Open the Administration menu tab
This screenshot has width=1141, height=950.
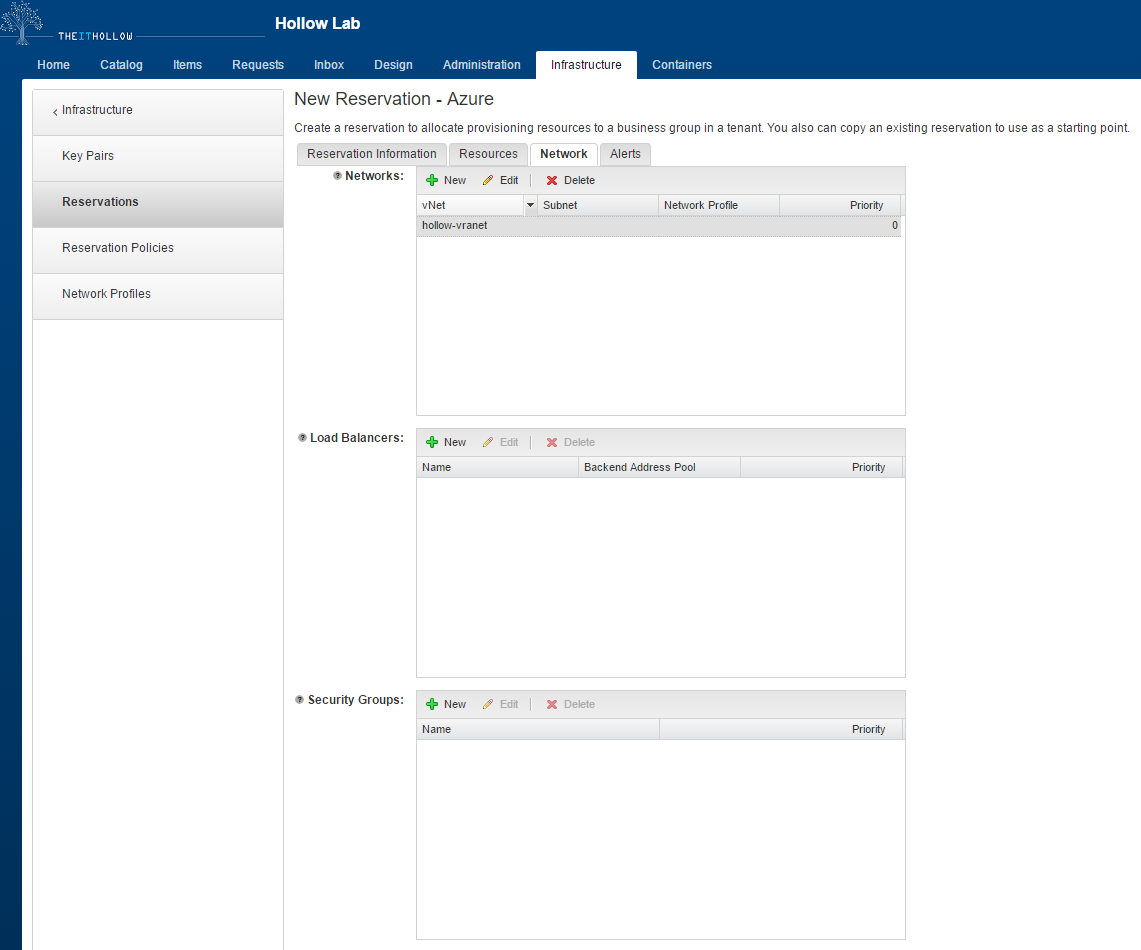click(x=481, y=65)
